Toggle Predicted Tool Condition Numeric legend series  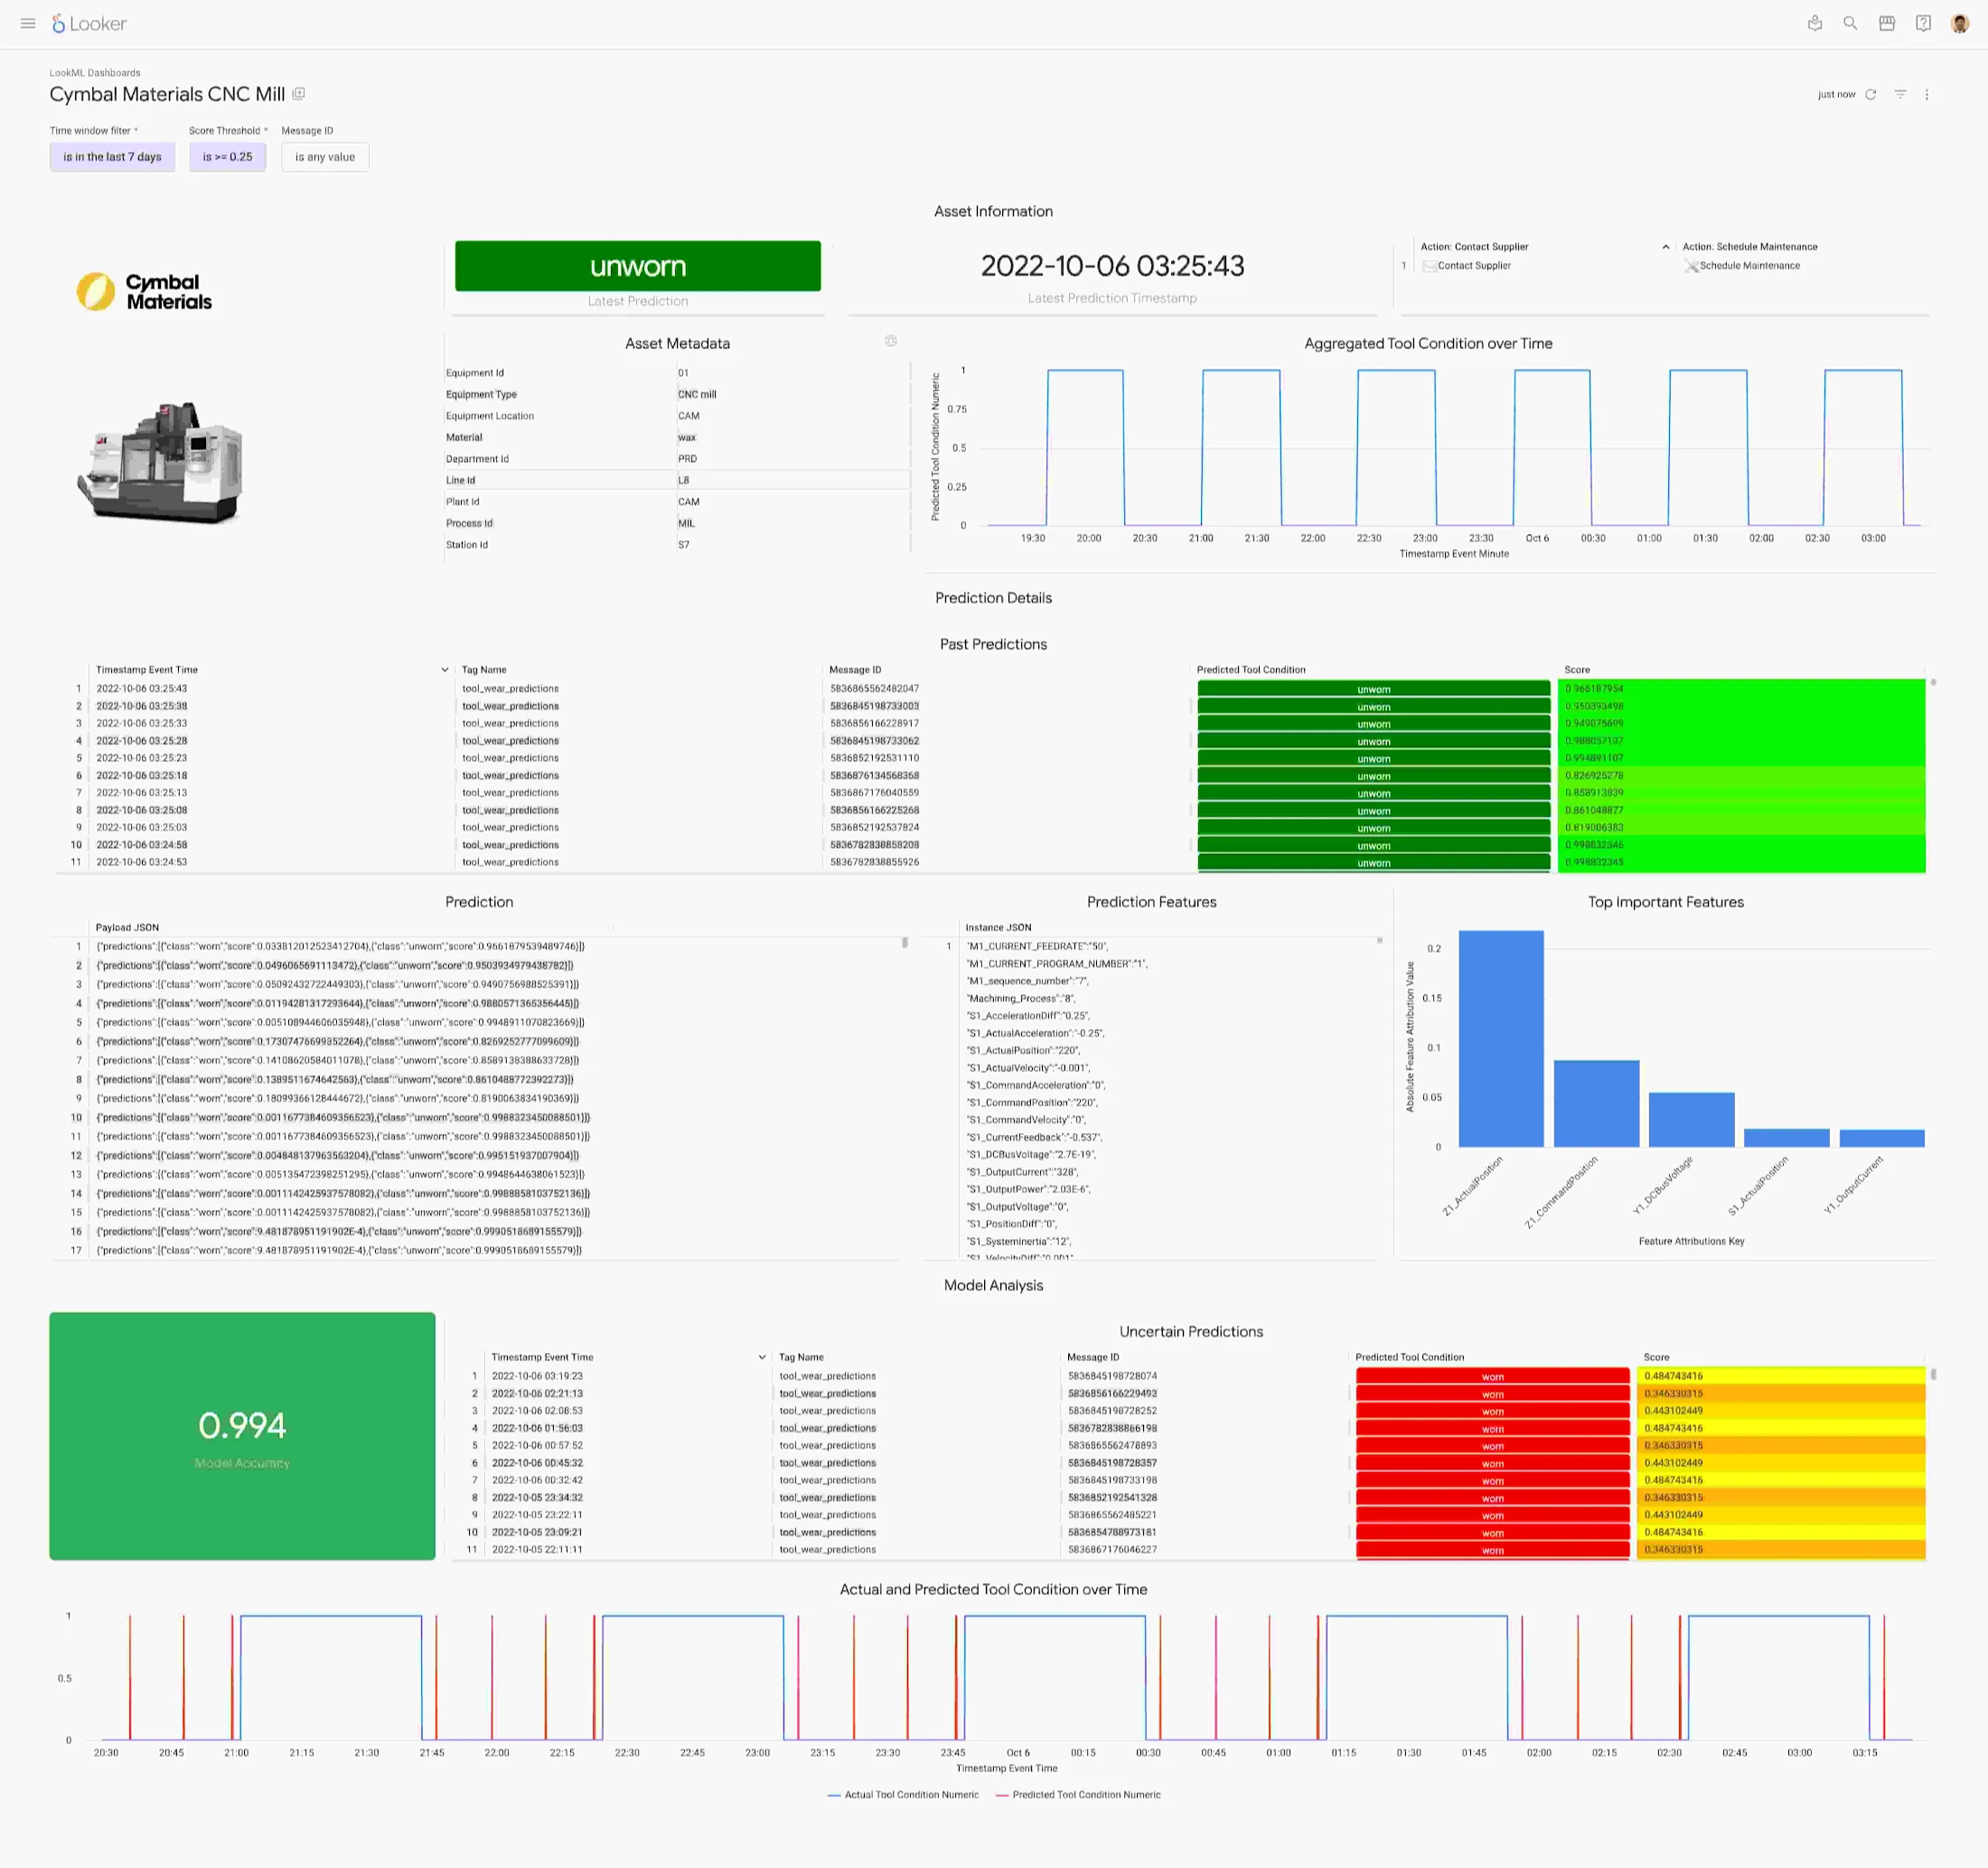tap(1085, 1795)
